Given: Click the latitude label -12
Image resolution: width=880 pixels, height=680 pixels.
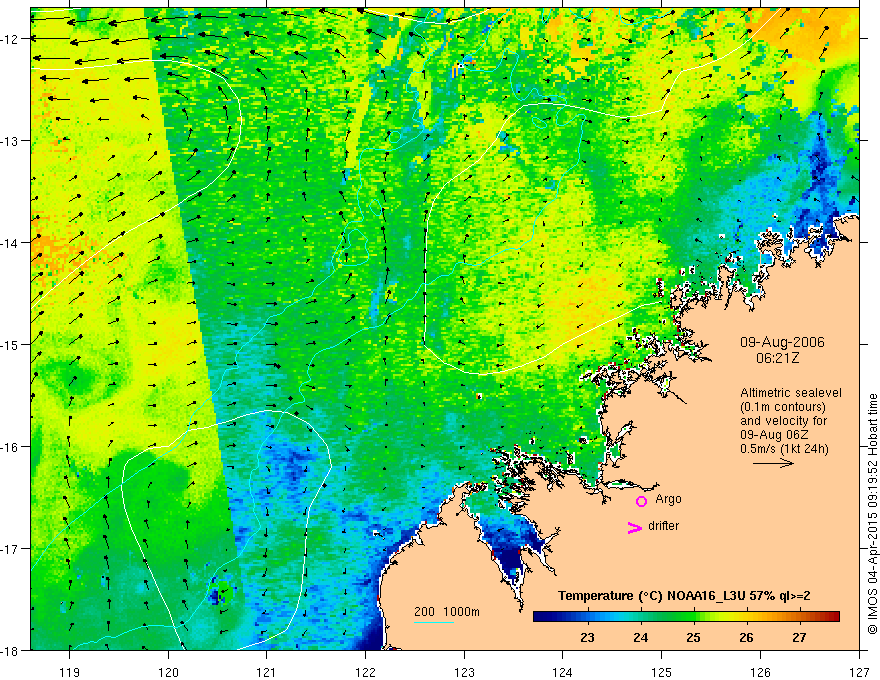Looking at the screenshot, I should pyautogui.click(x=10, y=39).
